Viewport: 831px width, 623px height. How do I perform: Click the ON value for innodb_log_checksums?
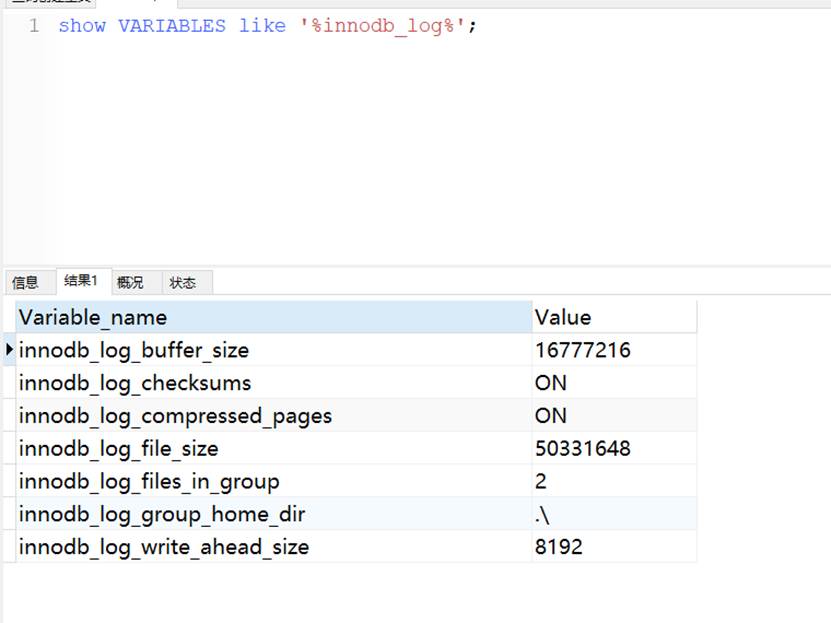(x=550, y=383)
